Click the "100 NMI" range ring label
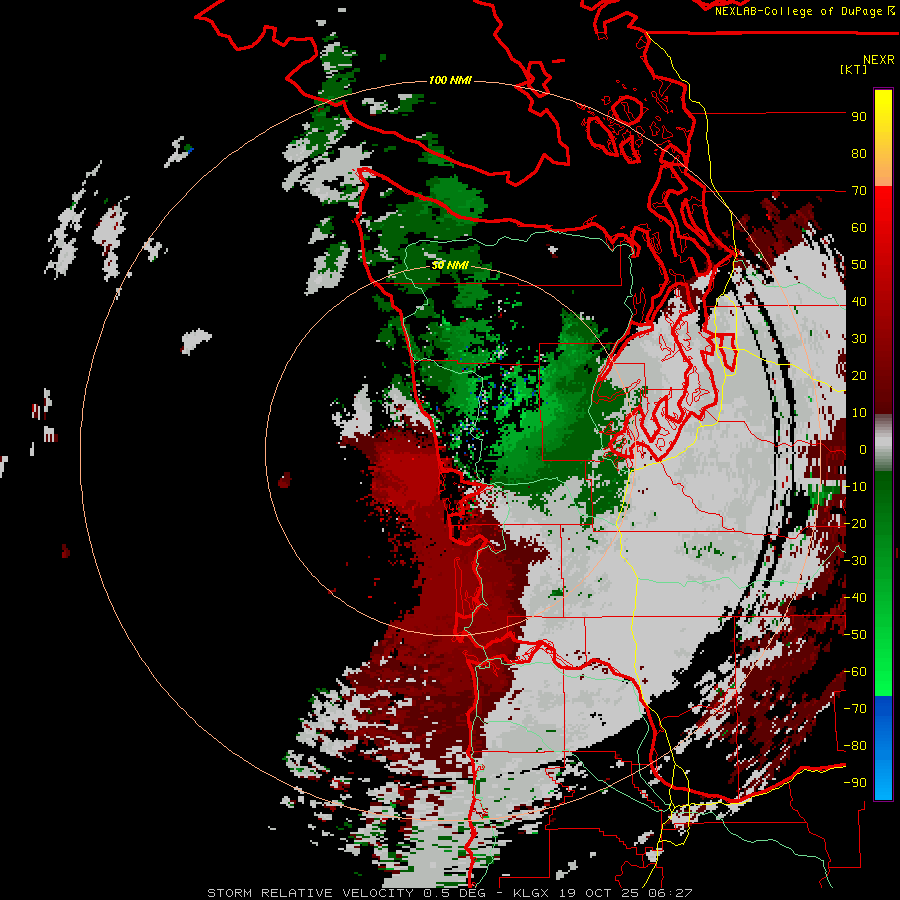900x900 pixels. pyautogui.click(x=450, y=80)
